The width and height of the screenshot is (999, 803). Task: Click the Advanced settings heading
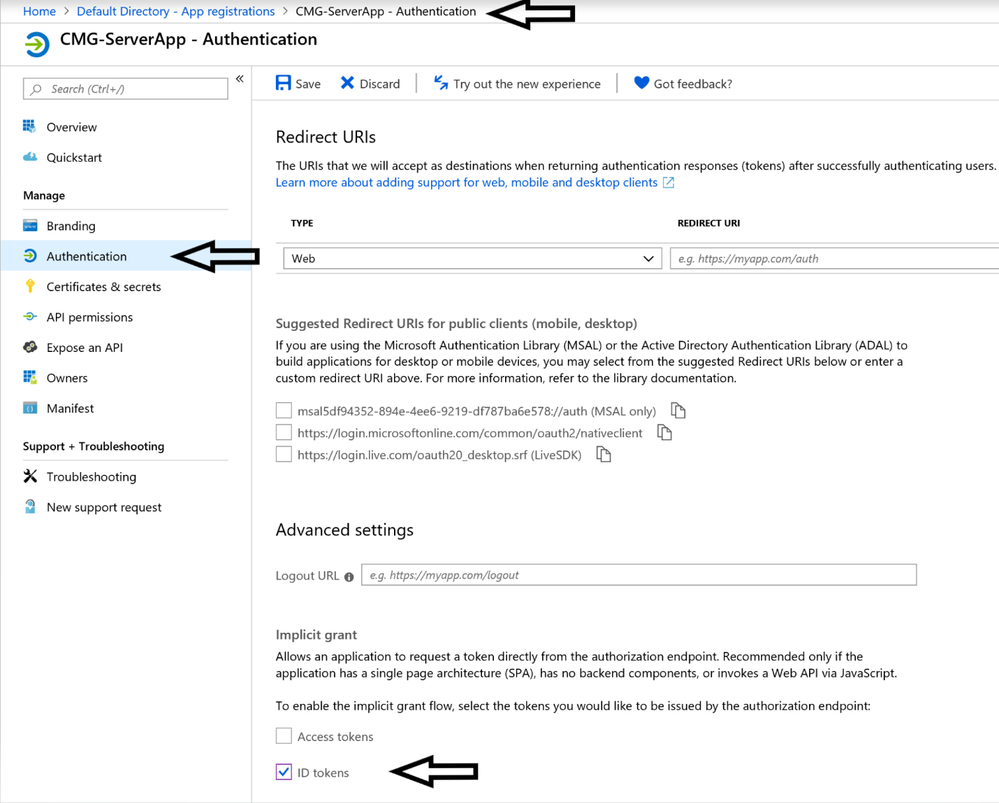(345, 530)
